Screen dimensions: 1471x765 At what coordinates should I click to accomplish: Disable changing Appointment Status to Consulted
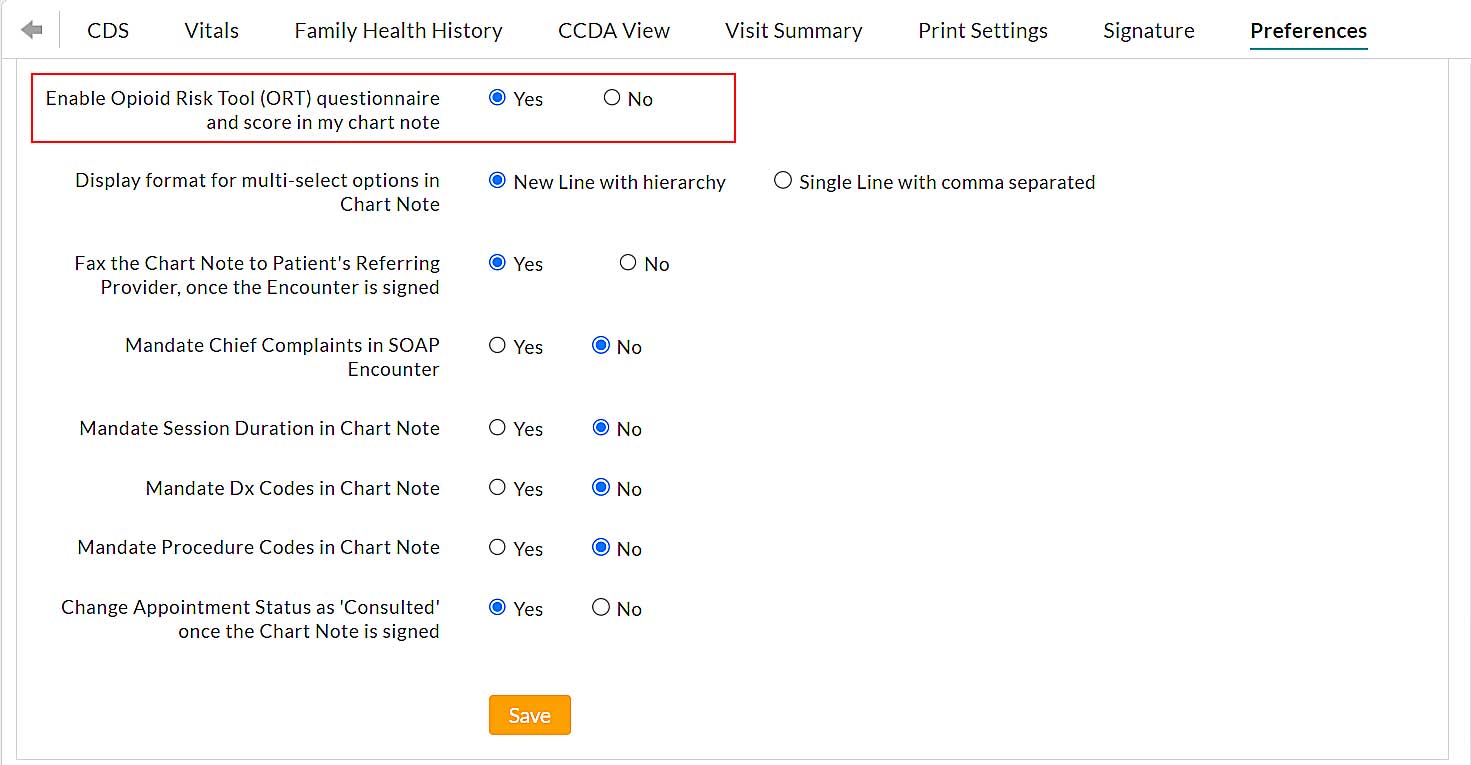coord(601,606)
